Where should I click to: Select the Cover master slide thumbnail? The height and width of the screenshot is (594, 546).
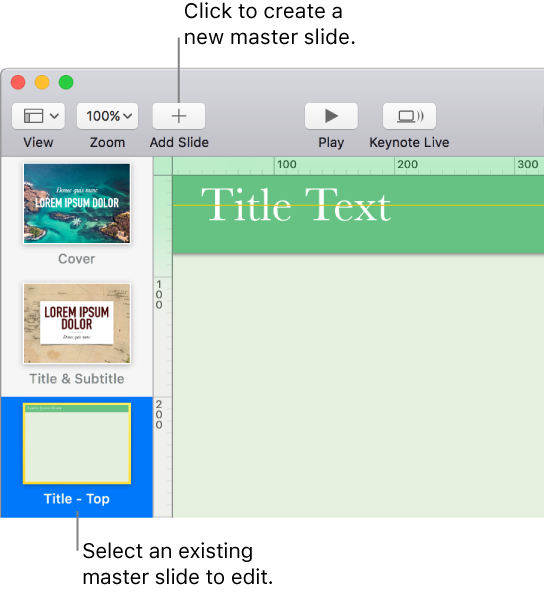[77, 203]
